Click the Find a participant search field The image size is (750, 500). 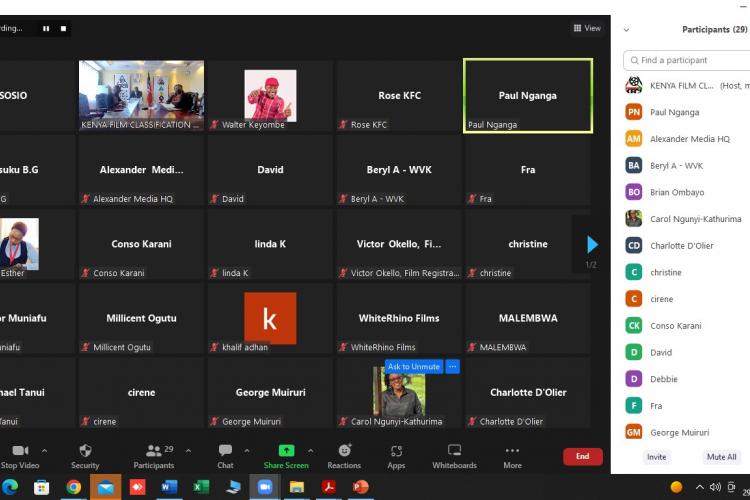click(x=690, y=60)
